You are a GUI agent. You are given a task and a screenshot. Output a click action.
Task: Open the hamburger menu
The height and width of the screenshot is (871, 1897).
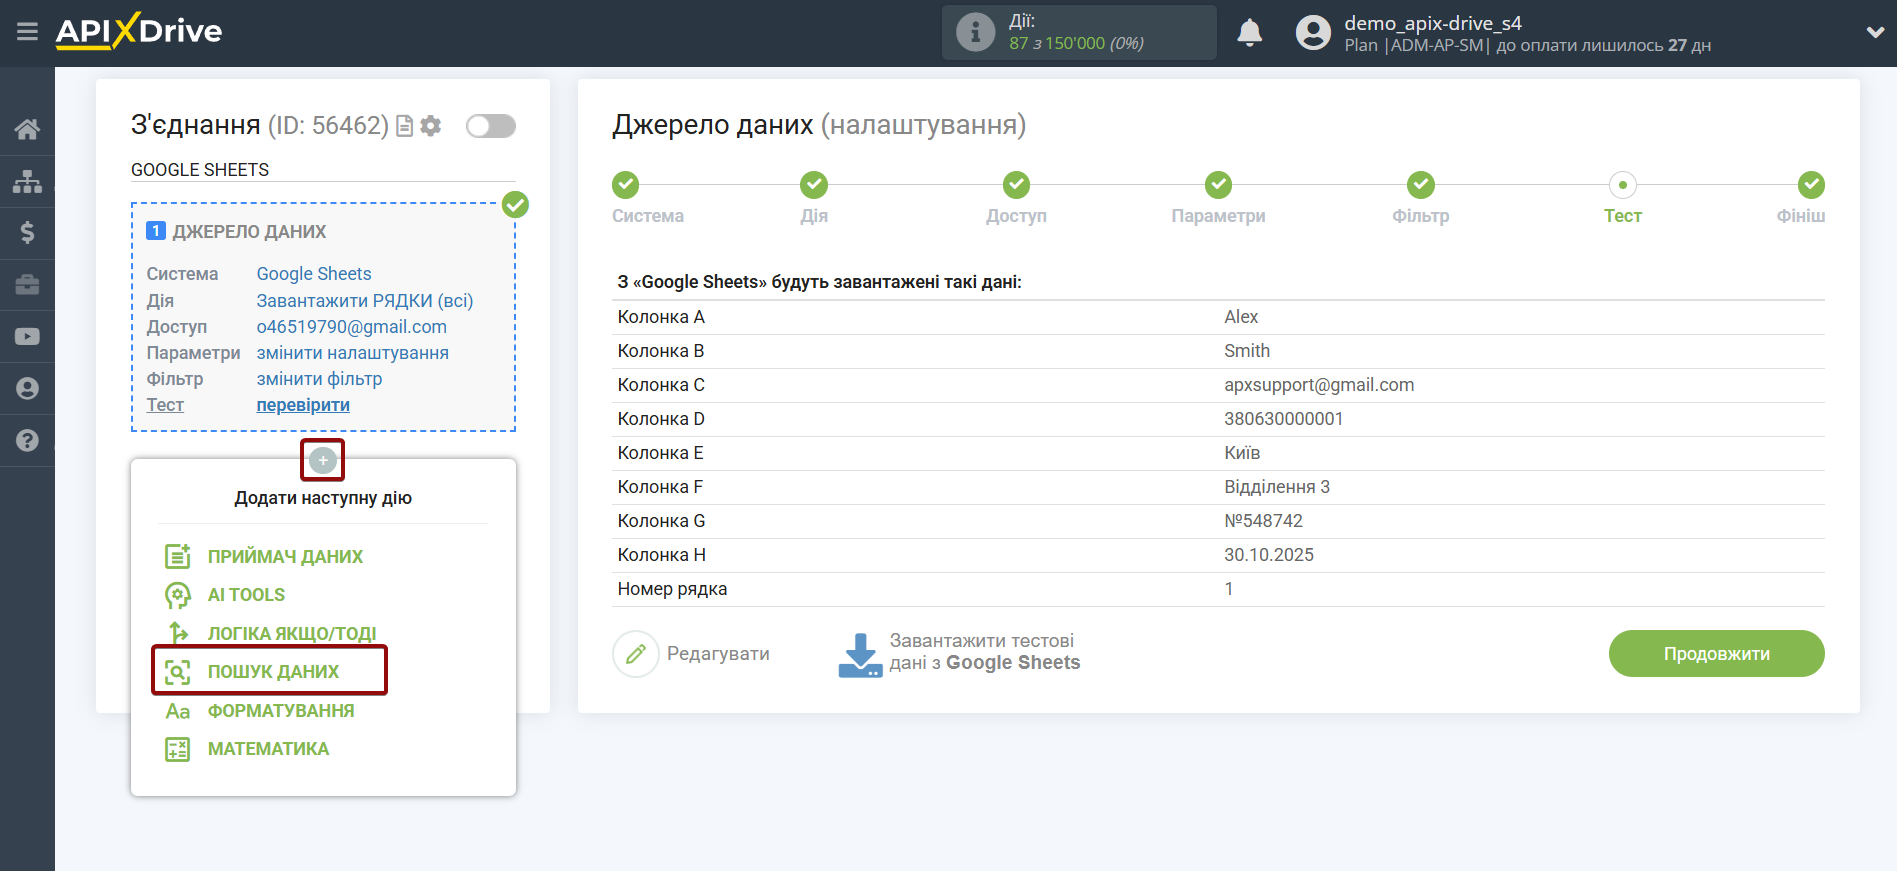[x=27, y=32]
